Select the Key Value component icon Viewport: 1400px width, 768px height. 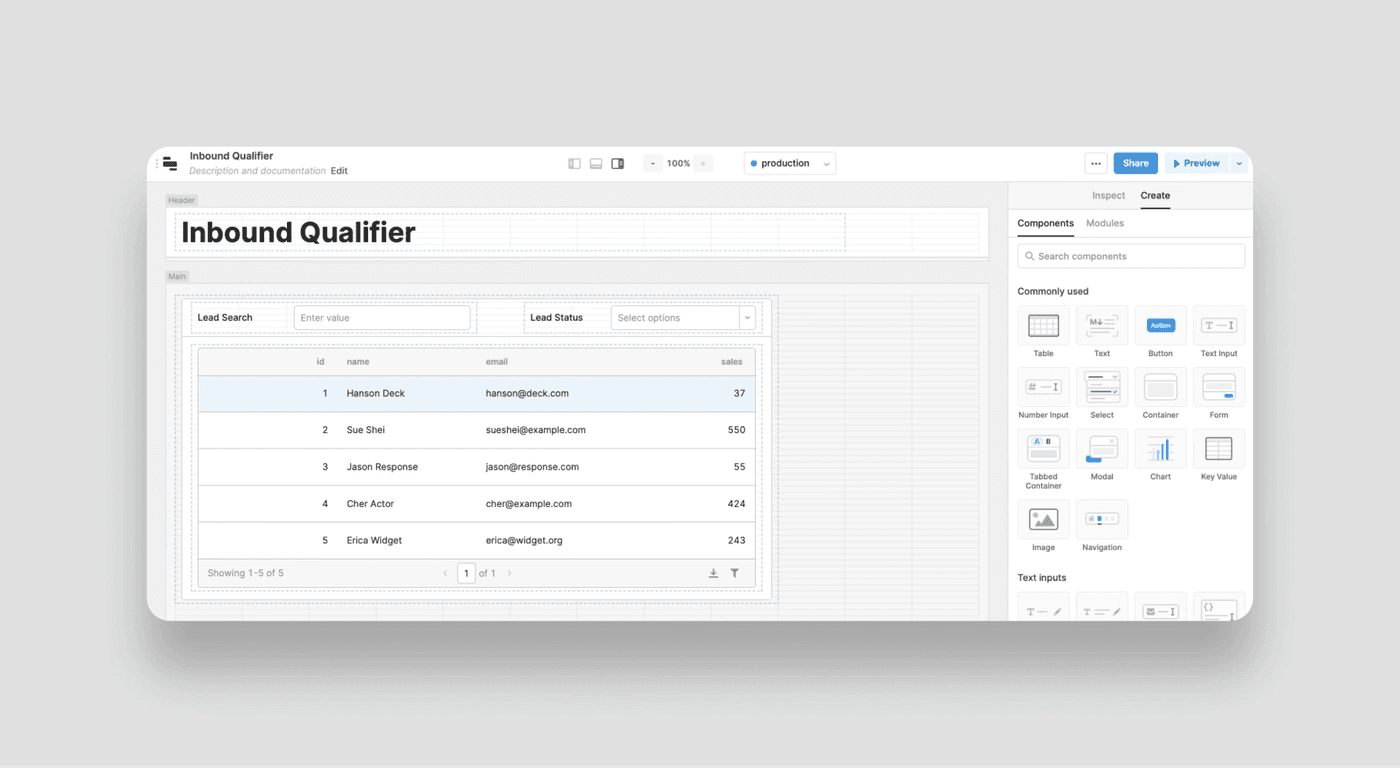coord(1219,449)
